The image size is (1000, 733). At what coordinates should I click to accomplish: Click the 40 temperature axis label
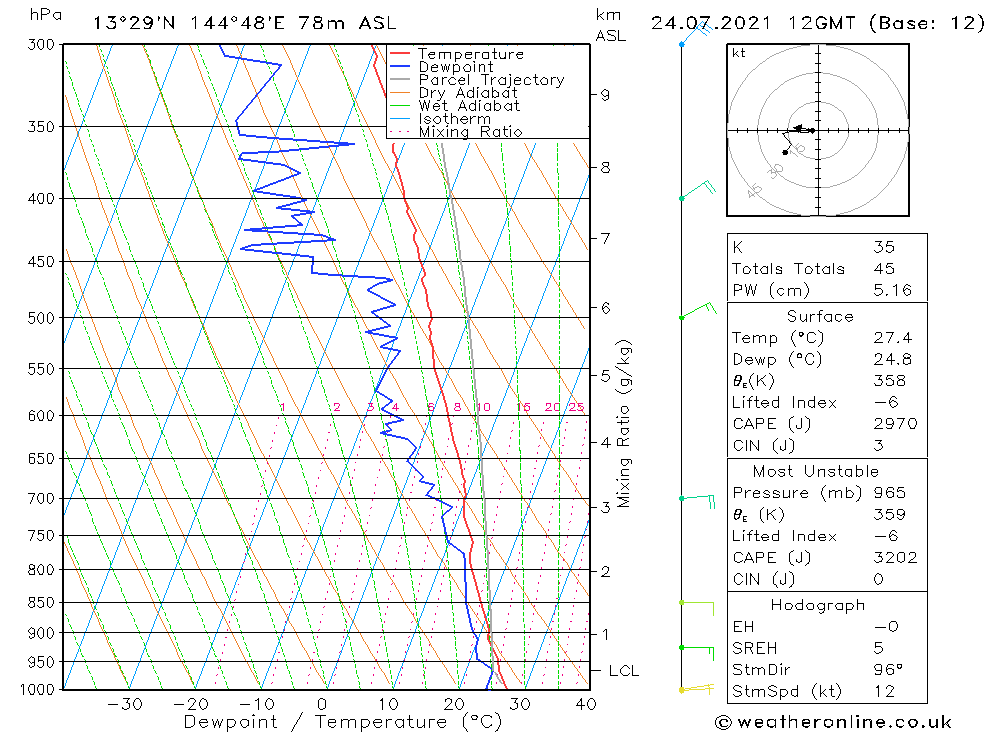[586, 704]
